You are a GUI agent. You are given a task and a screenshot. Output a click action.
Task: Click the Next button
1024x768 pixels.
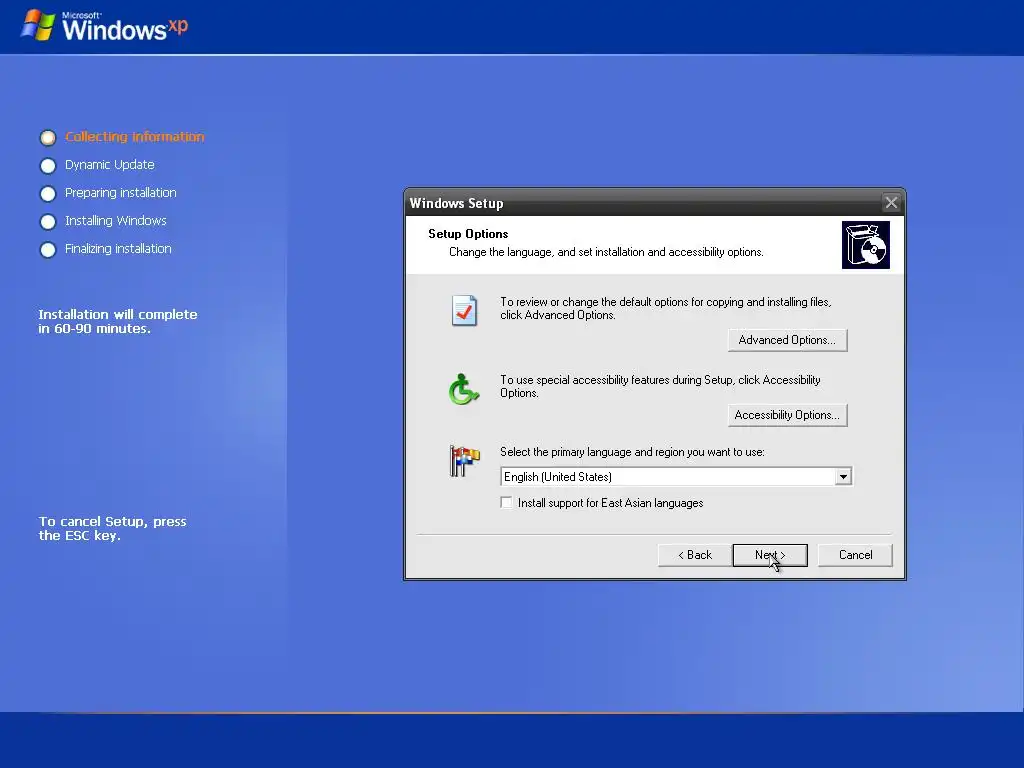pyautogui.click(x=770, y=555)
